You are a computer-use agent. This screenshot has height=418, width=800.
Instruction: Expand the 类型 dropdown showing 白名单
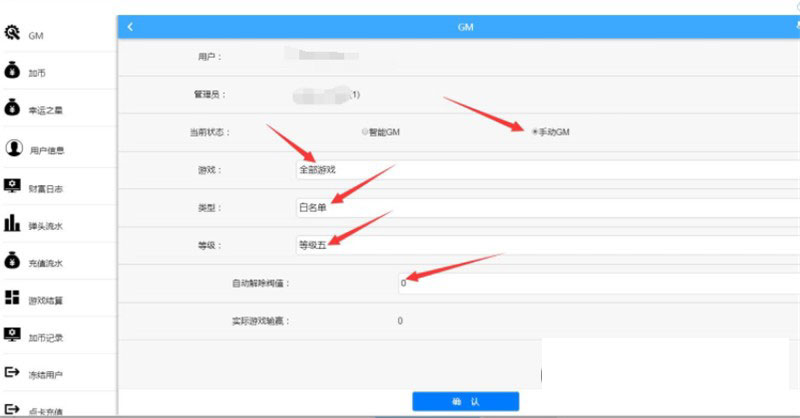point(540,208)
